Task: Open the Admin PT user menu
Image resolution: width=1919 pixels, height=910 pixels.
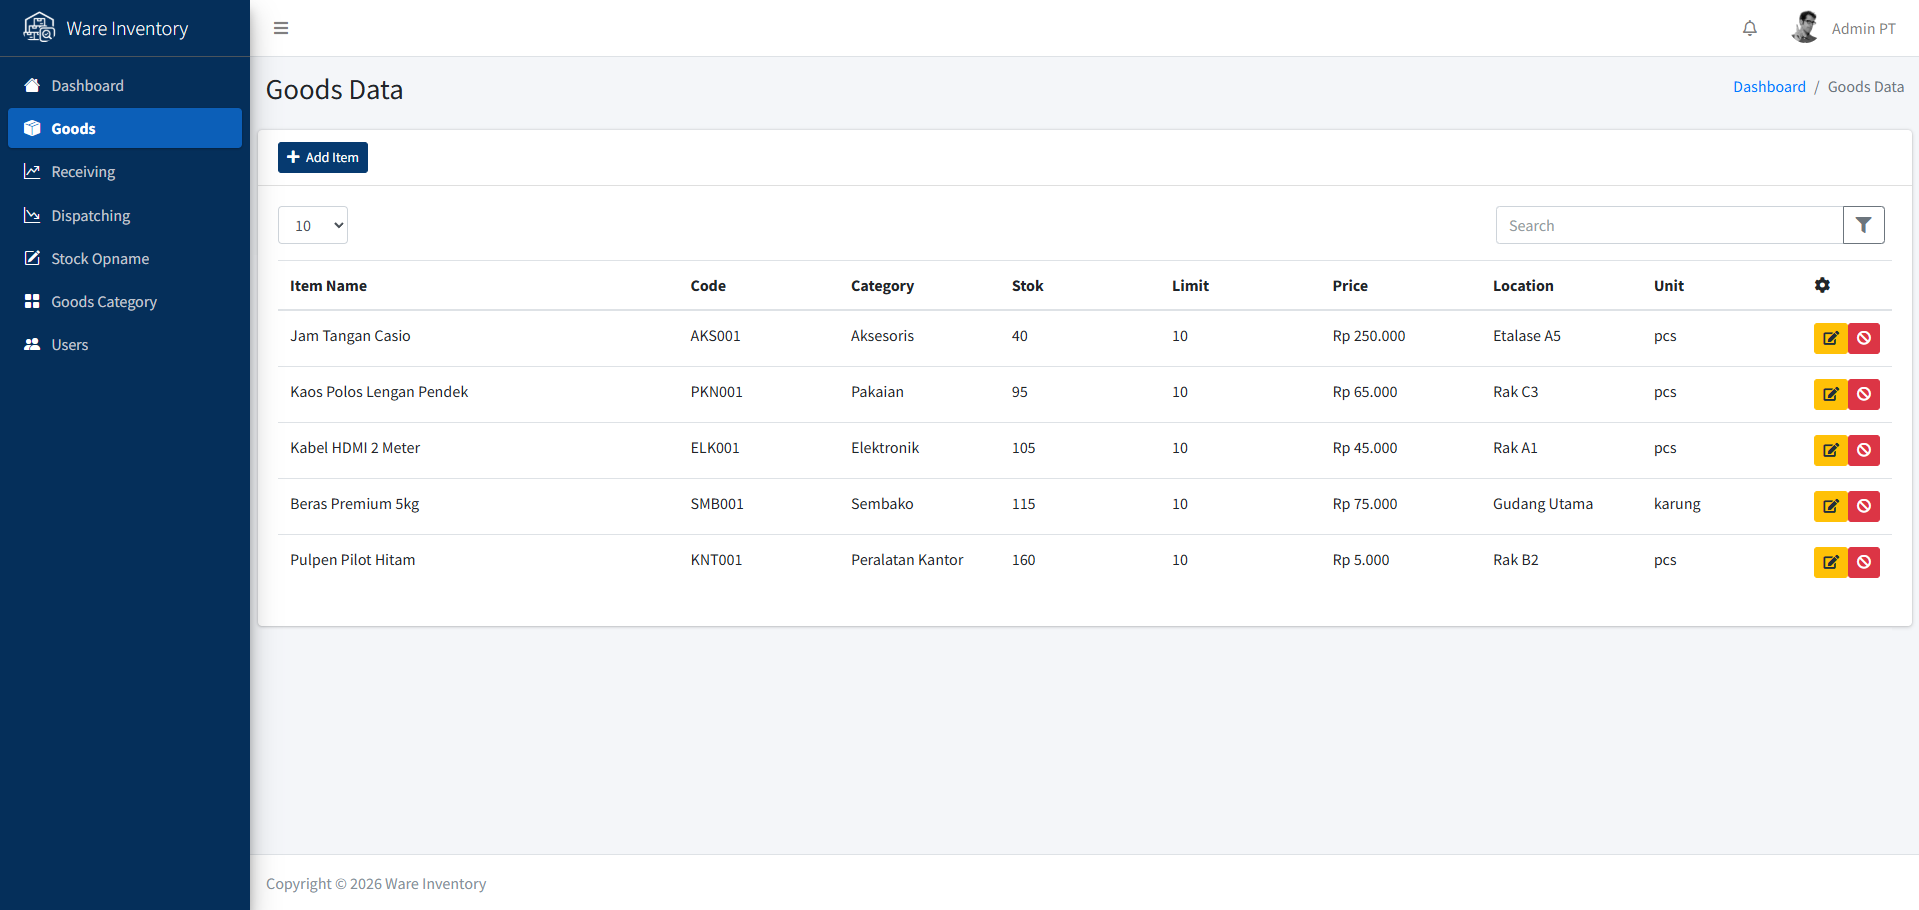Action: (x=1843, y=28)
